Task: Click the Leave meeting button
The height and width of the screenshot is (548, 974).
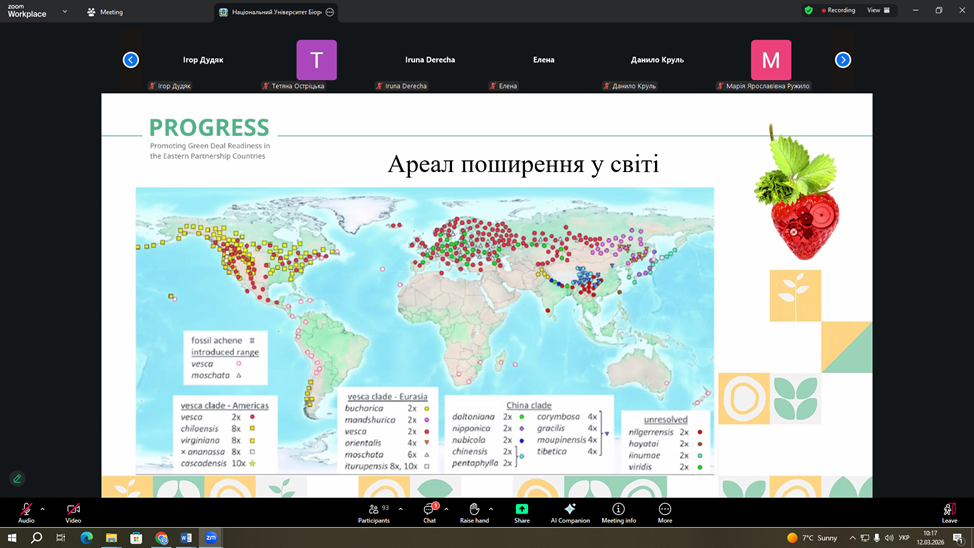Action: pos(949,510)
